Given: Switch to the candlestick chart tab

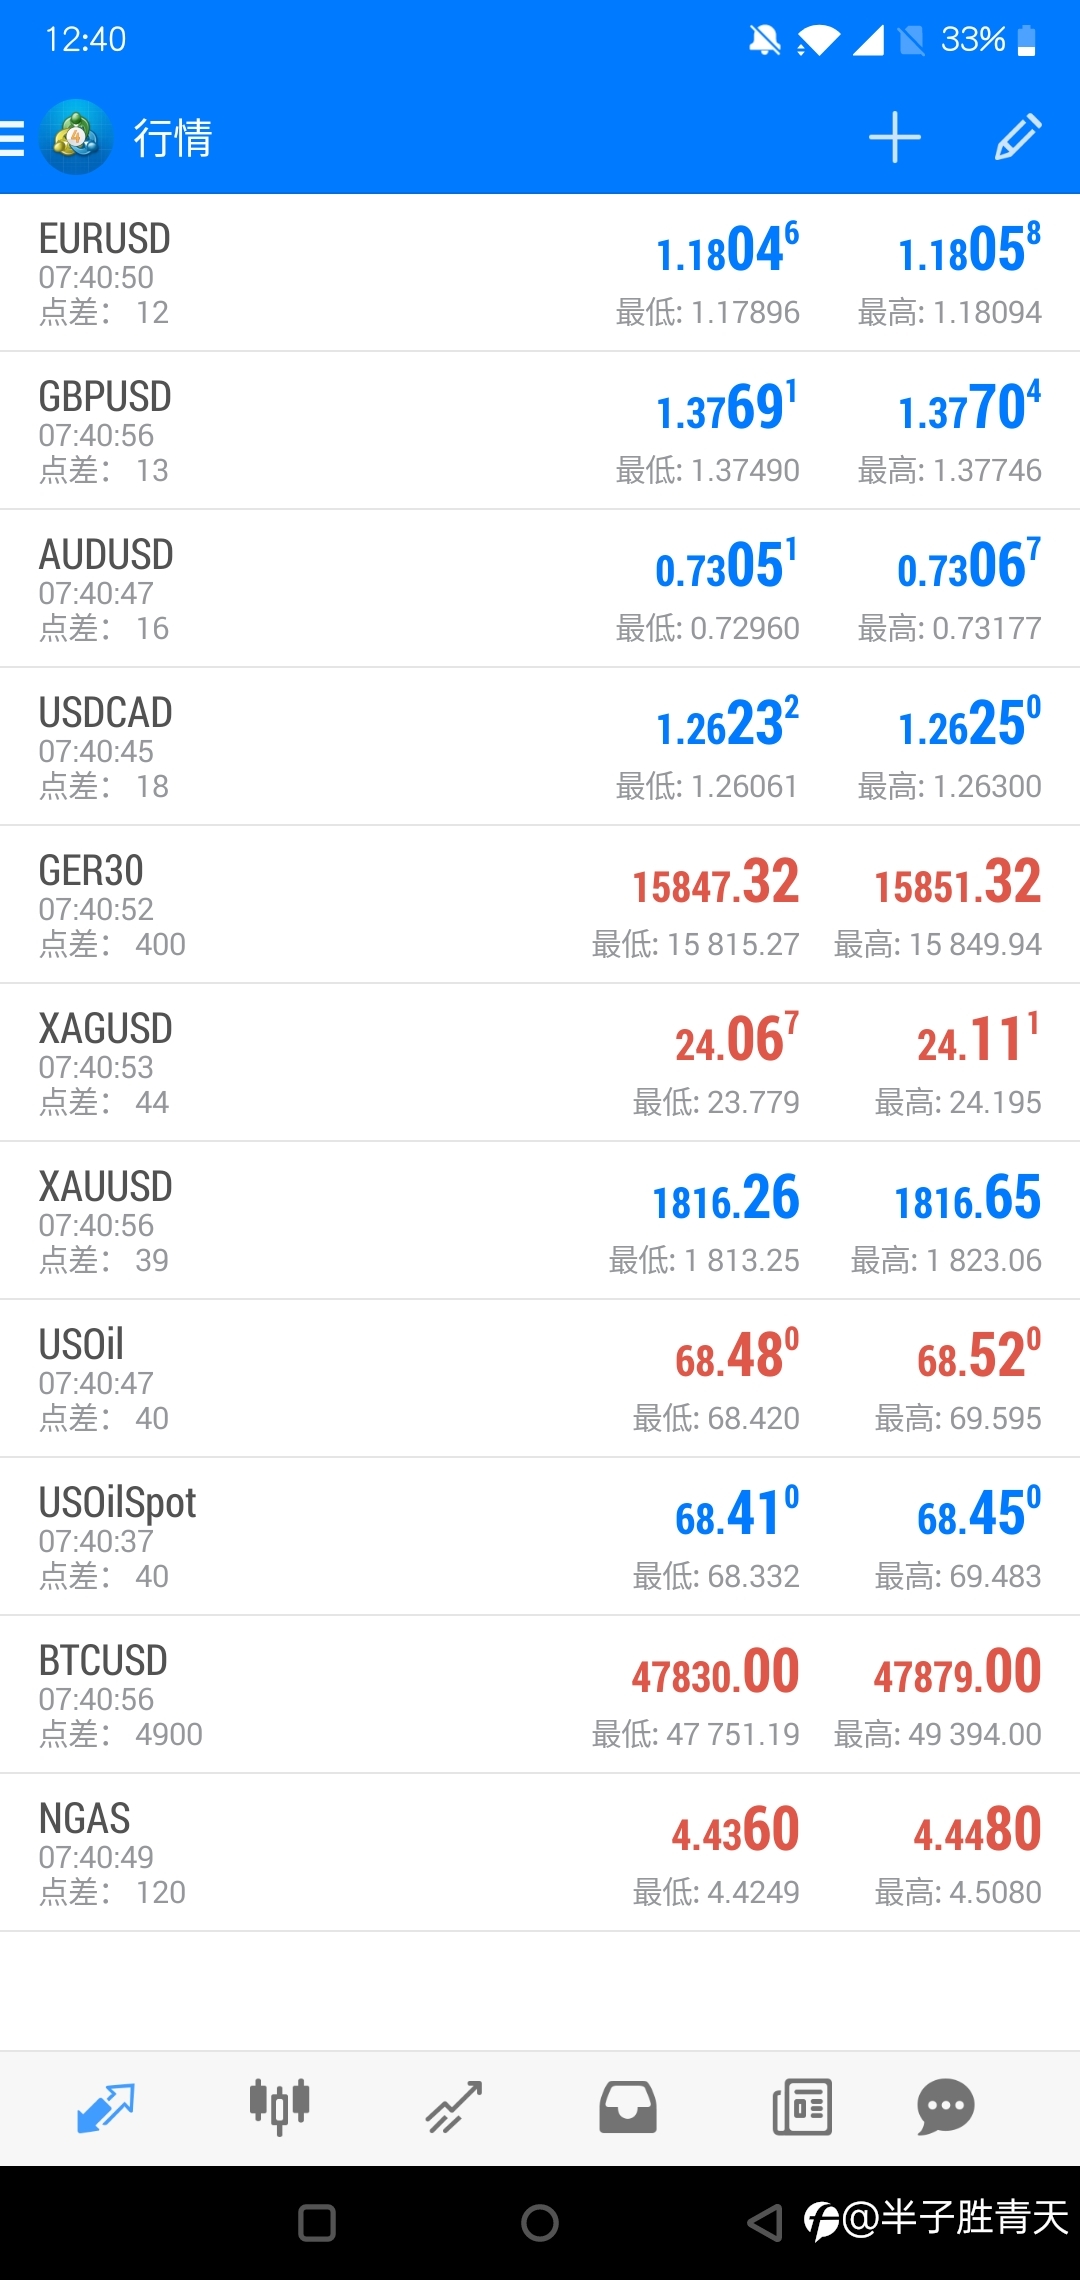Looking at the screenshot, I should click(x=279, y=2106).
